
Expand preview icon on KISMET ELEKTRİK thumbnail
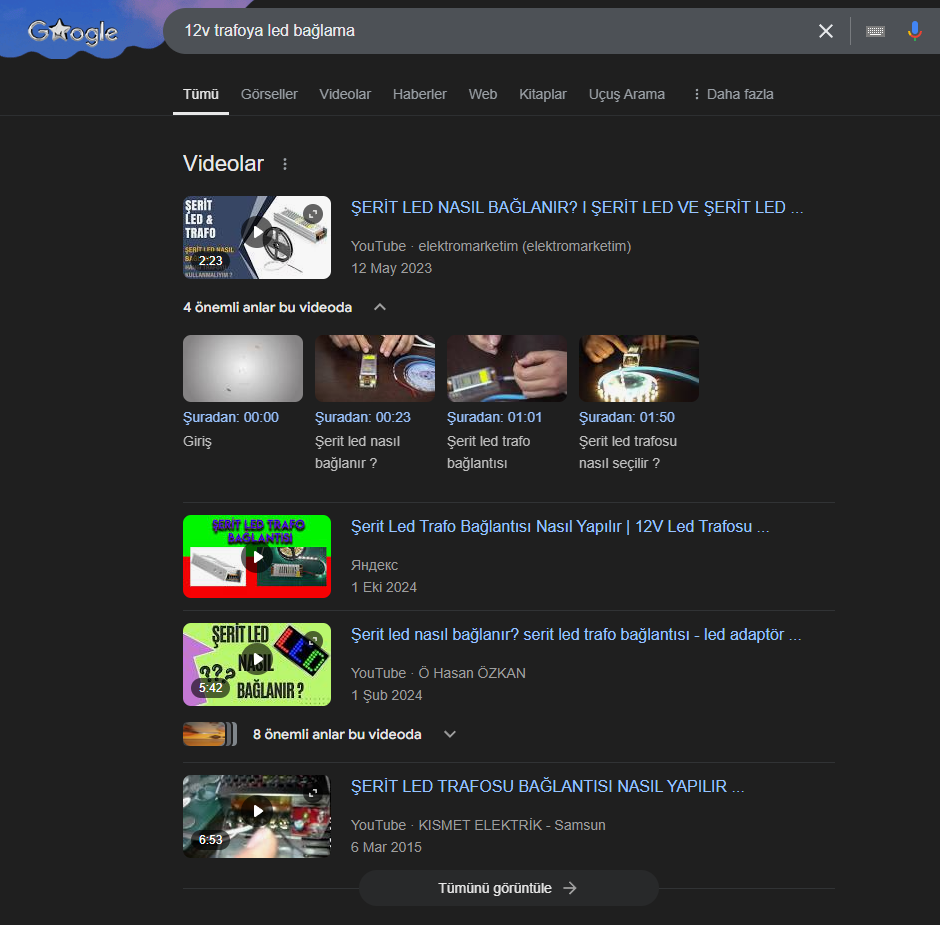tap(313, 793)
